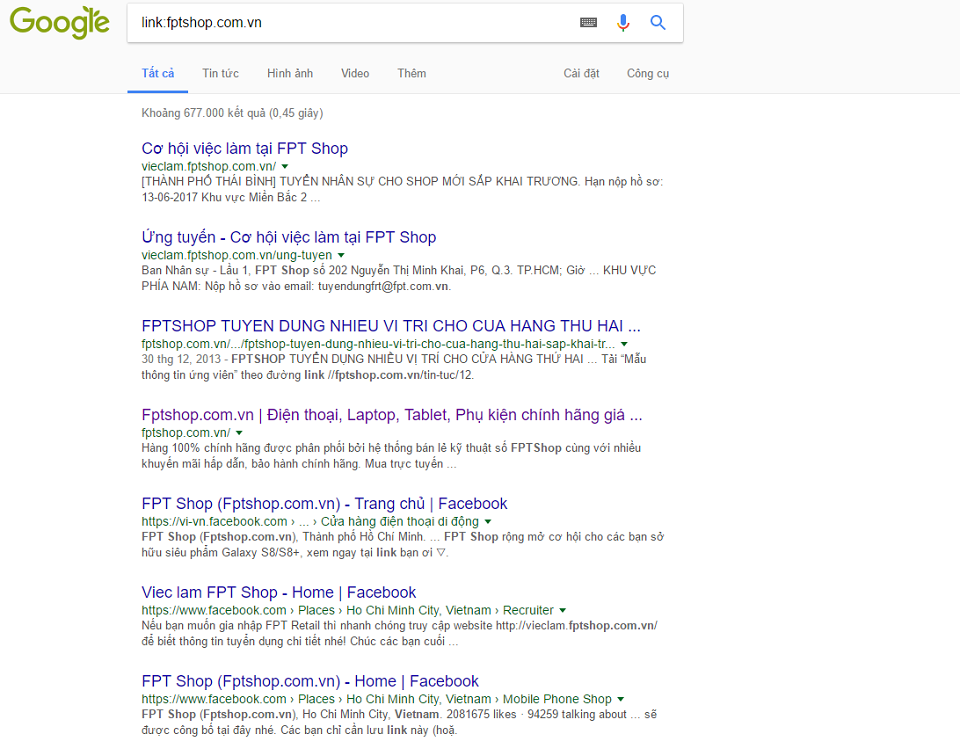Open the on-screen keyboard icon
This screenshot has width=960, height=756.
(588, 23)
